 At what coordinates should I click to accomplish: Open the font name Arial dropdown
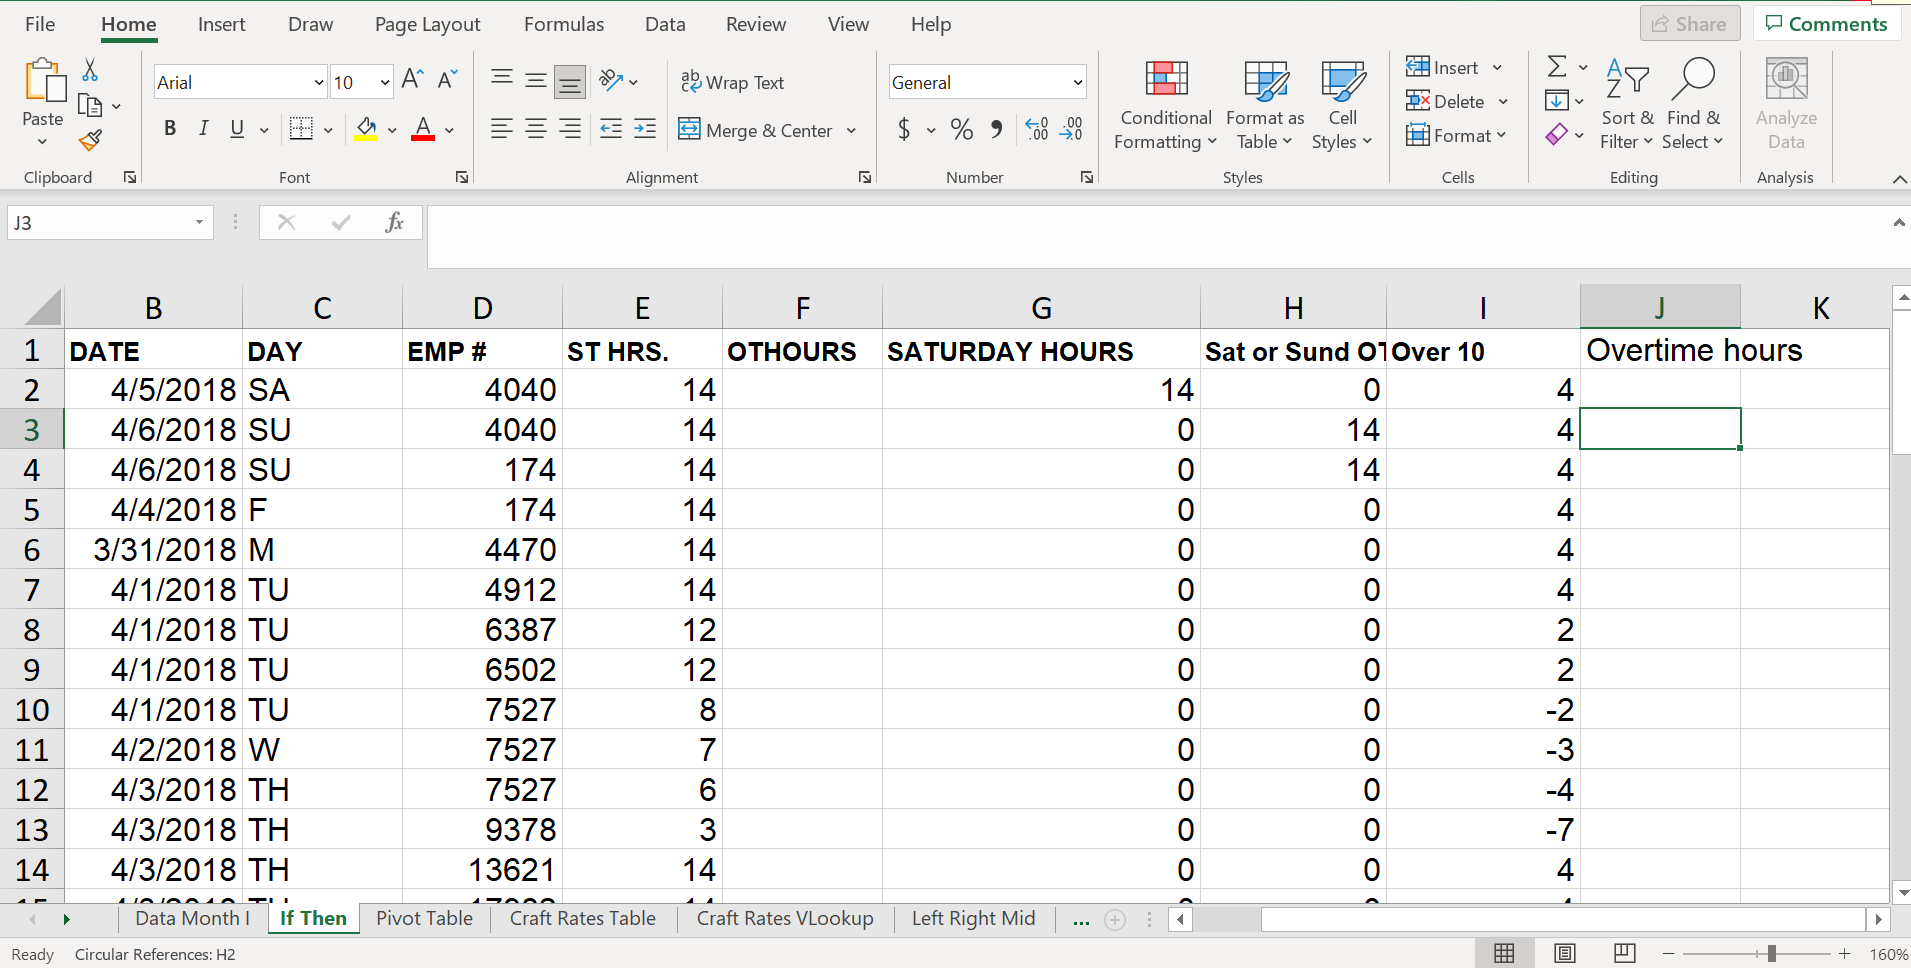point(319,83)
